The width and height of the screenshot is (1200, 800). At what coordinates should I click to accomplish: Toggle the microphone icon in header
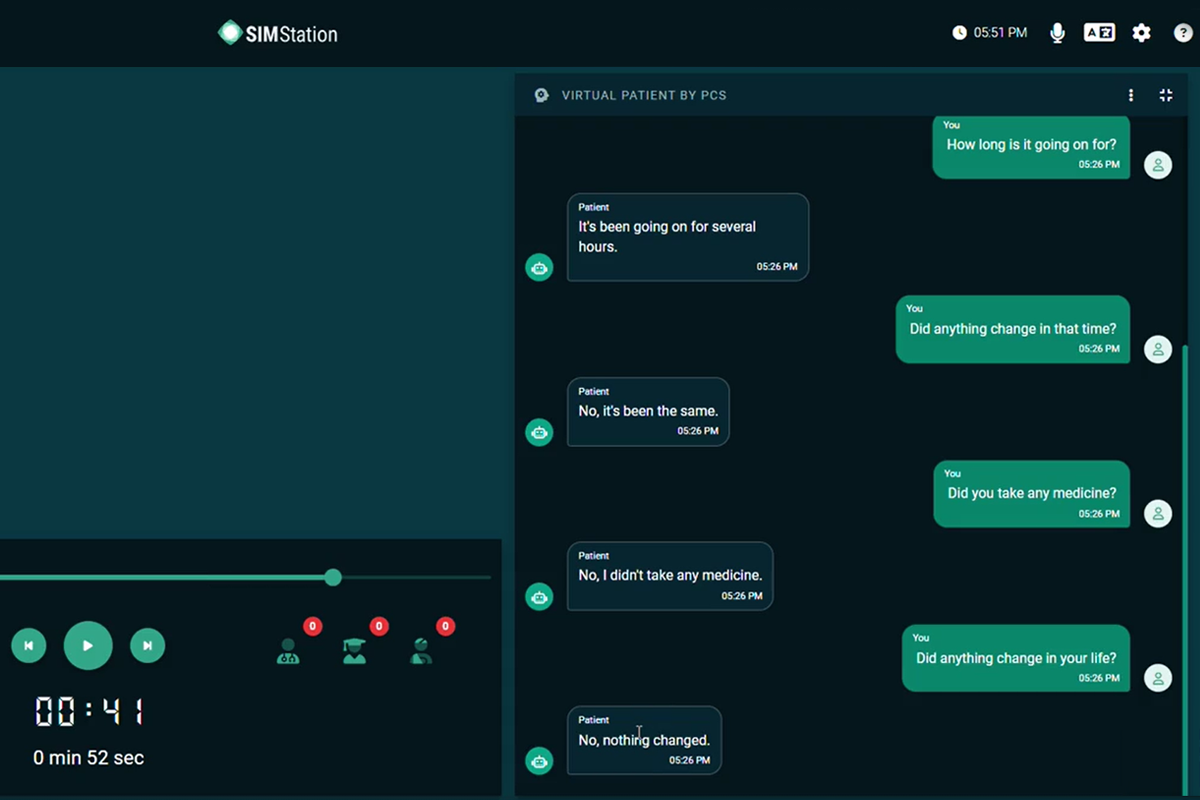point(1057,33)
